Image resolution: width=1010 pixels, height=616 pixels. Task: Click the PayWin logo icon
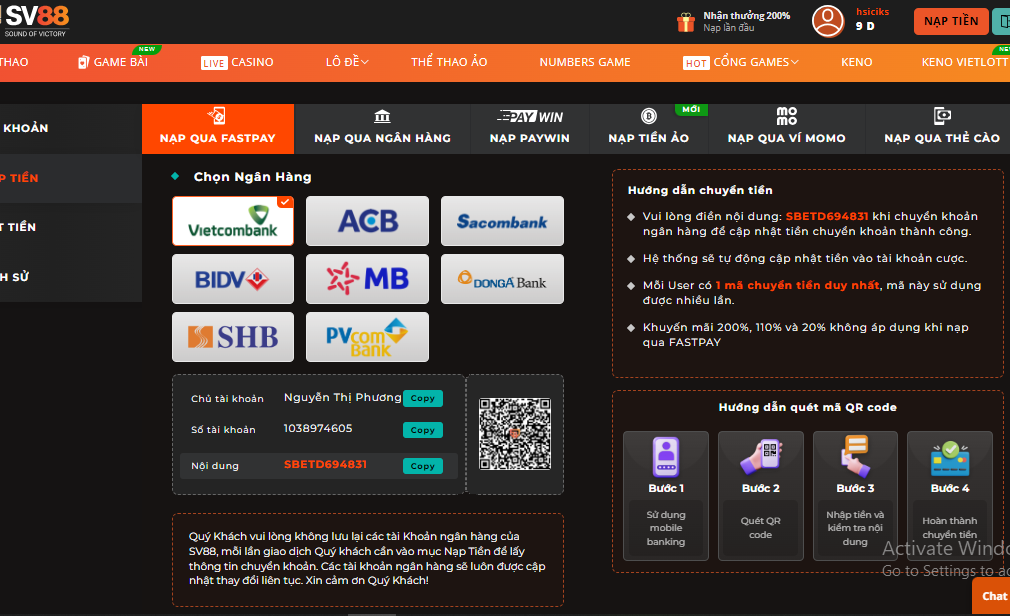pos(529,117)
